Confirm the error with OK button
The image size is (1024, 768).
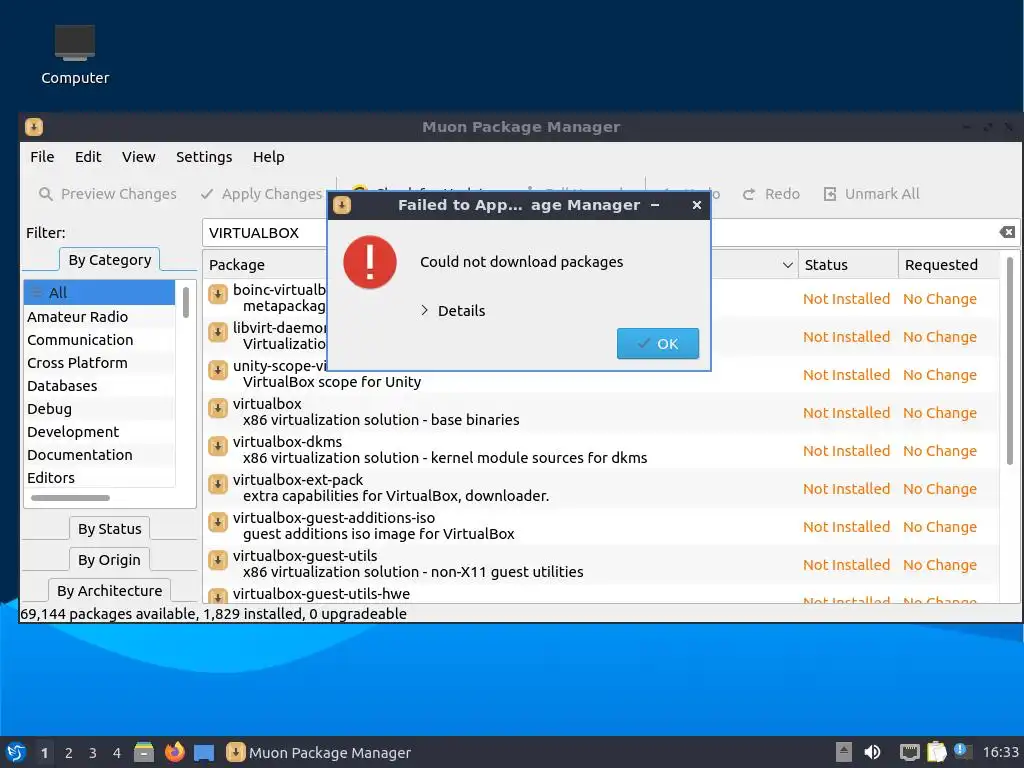(x=658, y=344)
